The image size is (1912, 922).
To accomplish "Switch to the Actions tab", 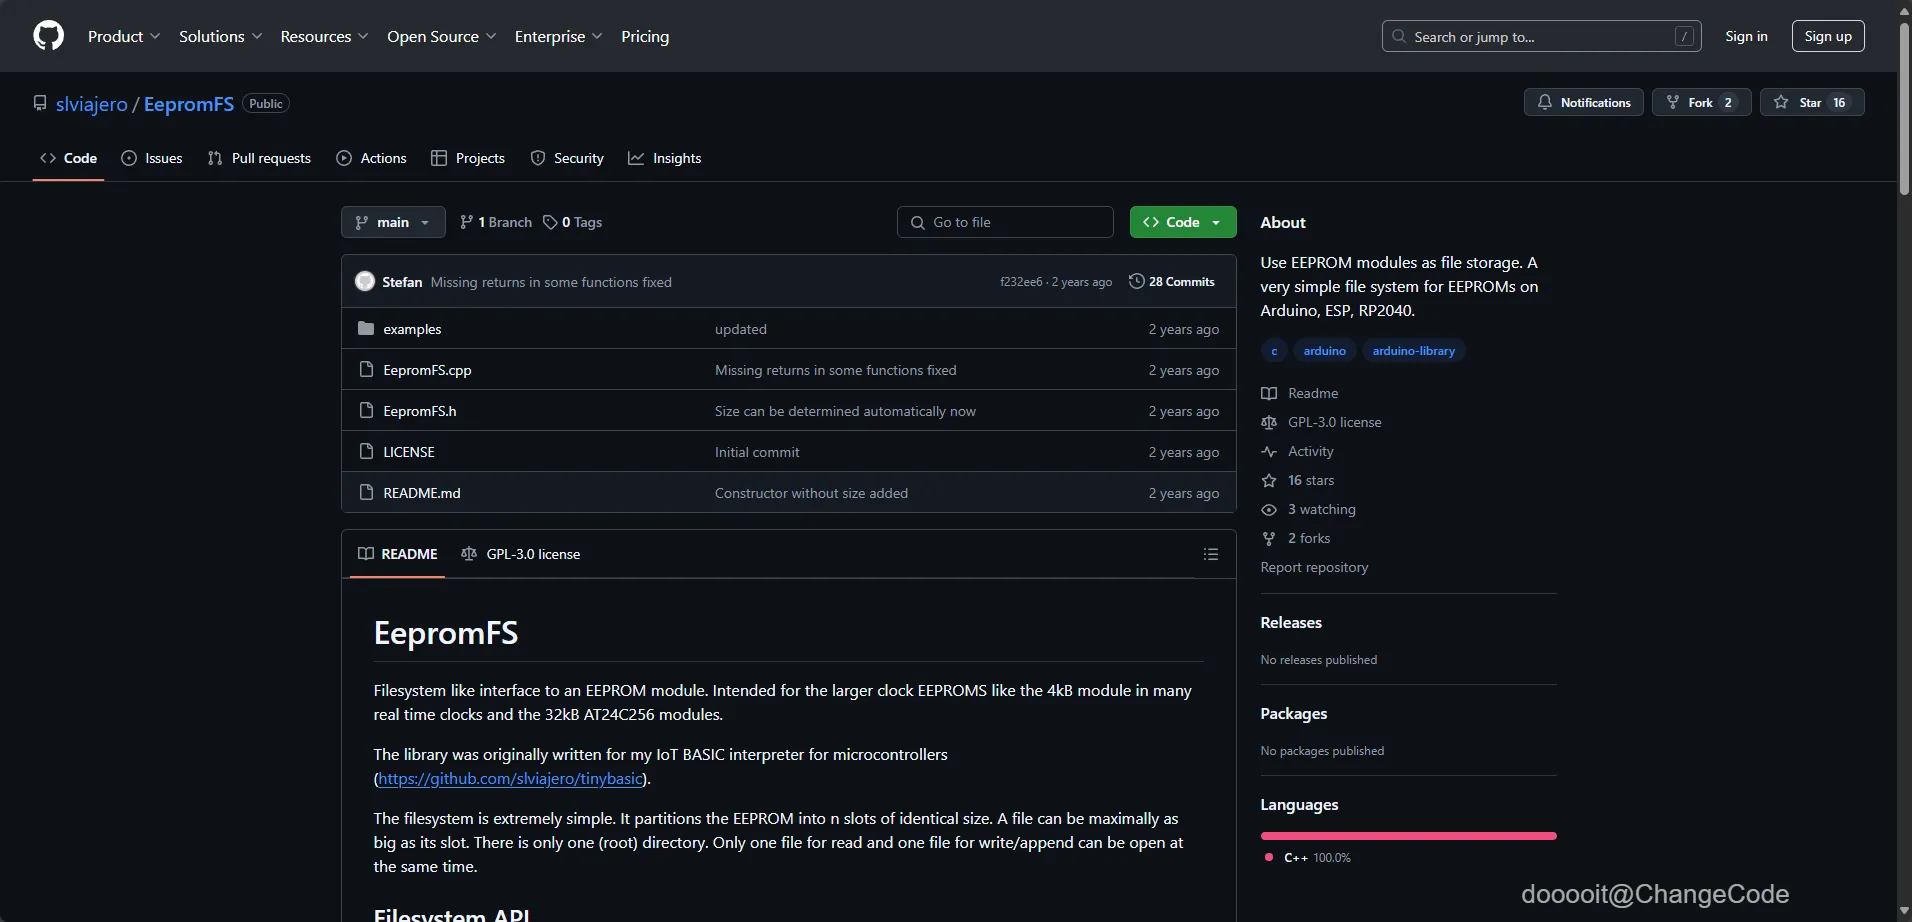I will 371,158.
